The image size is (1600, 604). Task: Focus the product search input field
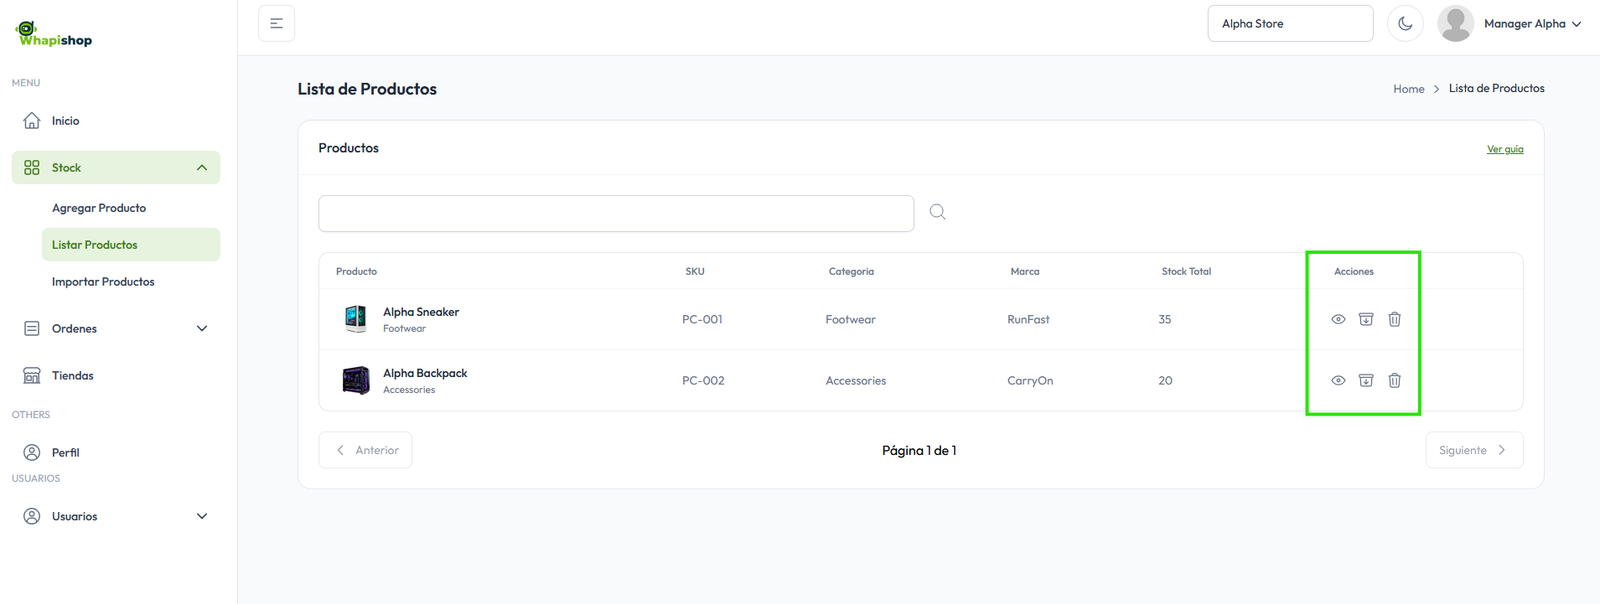[616, 214]
